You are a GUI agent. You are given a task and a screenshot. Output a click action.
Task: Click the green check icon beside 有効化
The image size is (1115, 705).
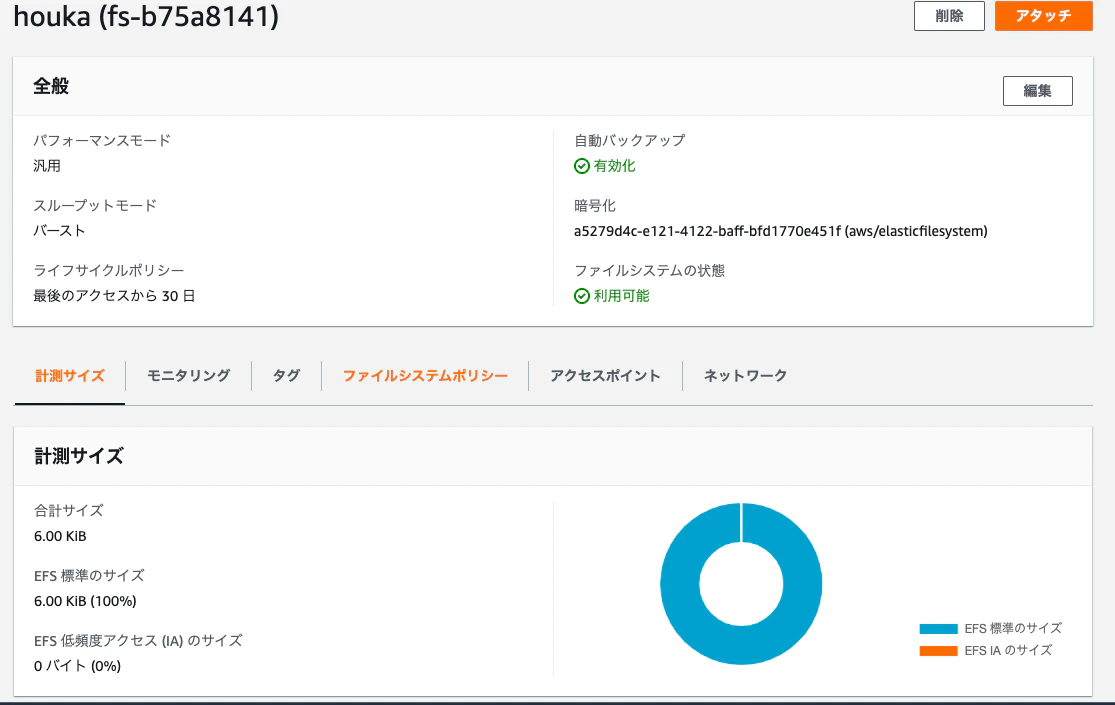point(582,166)
